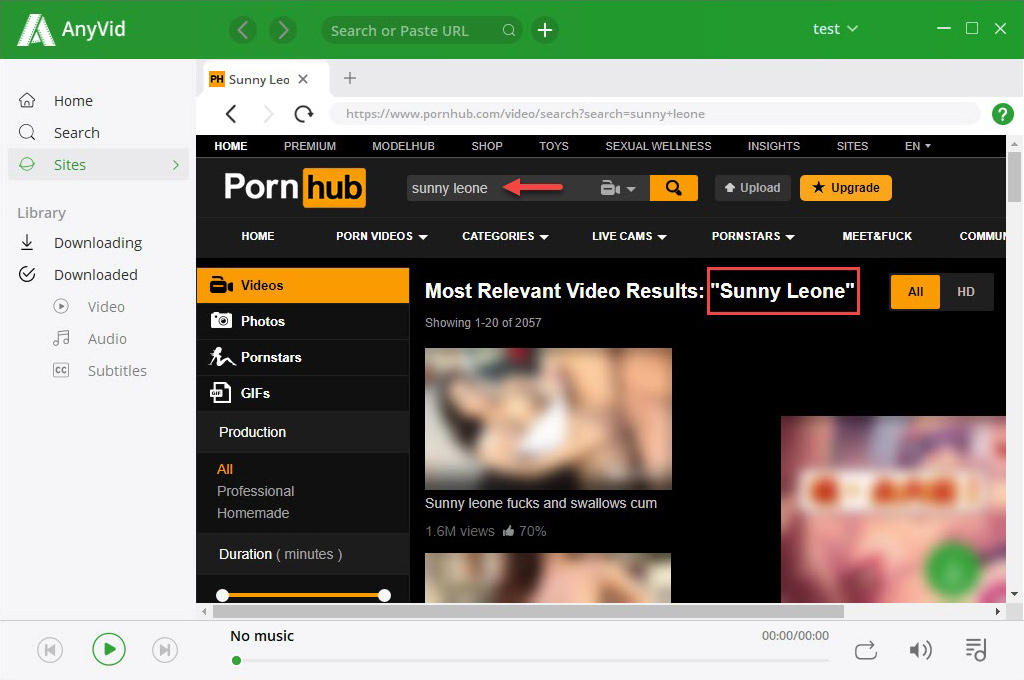Viewport: 1024px width, 680px height.
Task: Expand the PORNSTARS navigation menu
Action: 753,236
